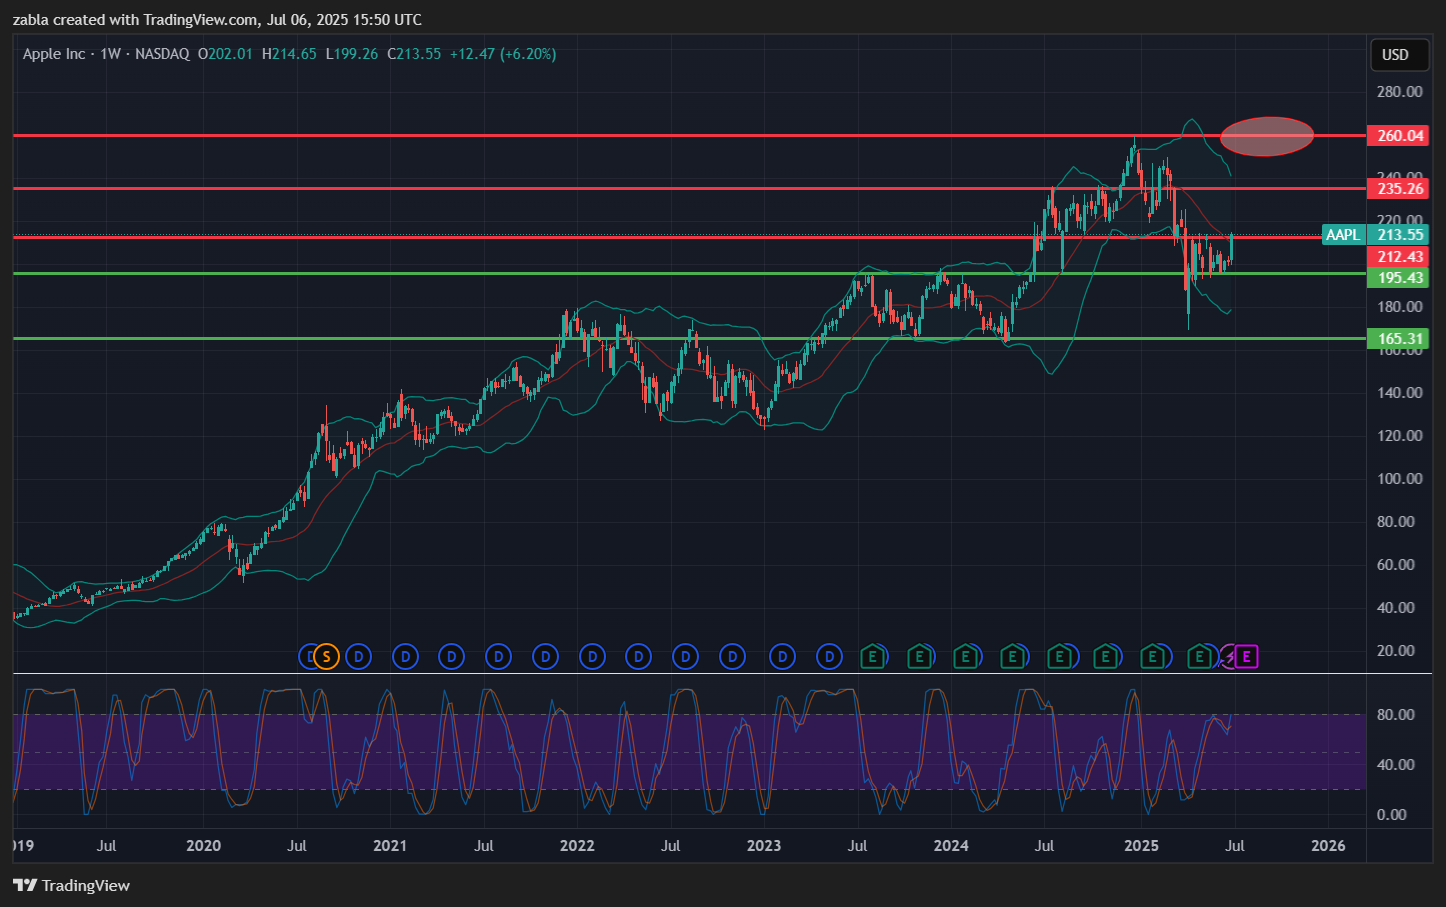Click the 2024 label on time axis
Image resolution: width=1446 pixels, height=907 pixels.
pyautogui.click(x=951, y=846)
